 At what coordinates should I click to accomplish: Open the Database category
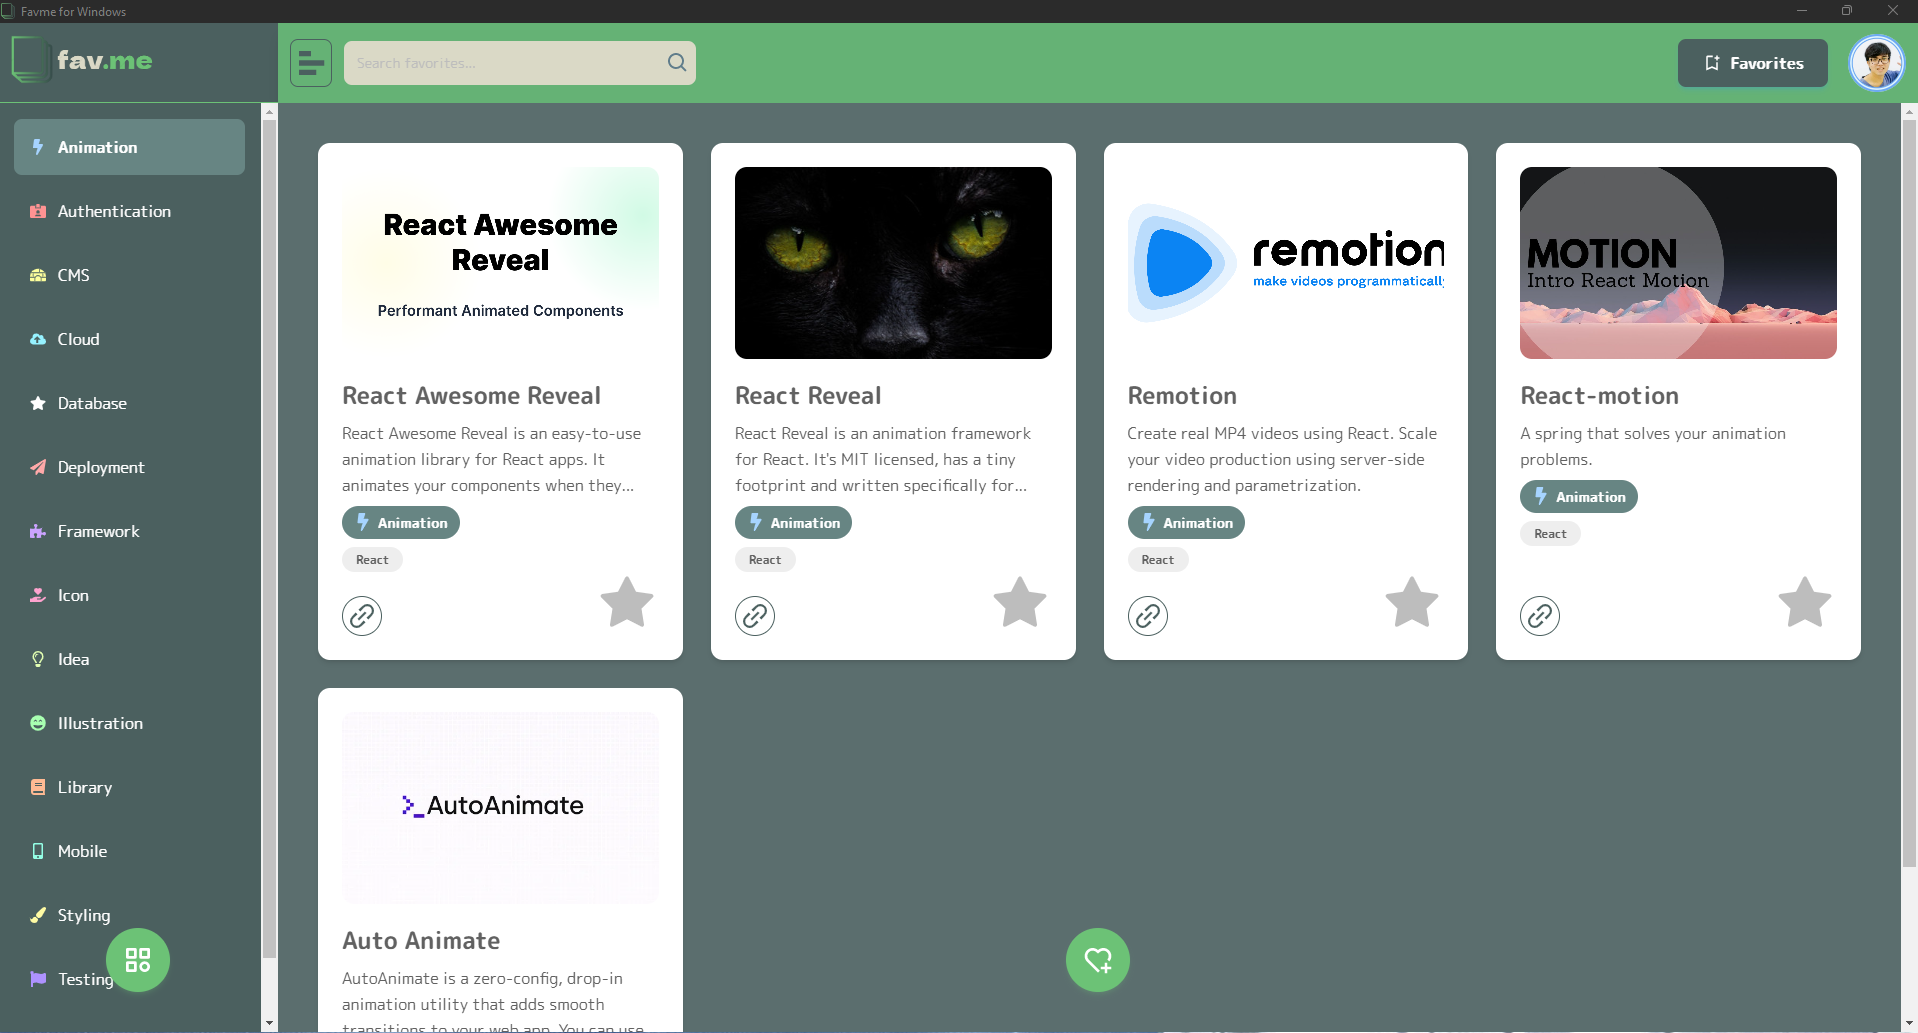pos(92,403)
